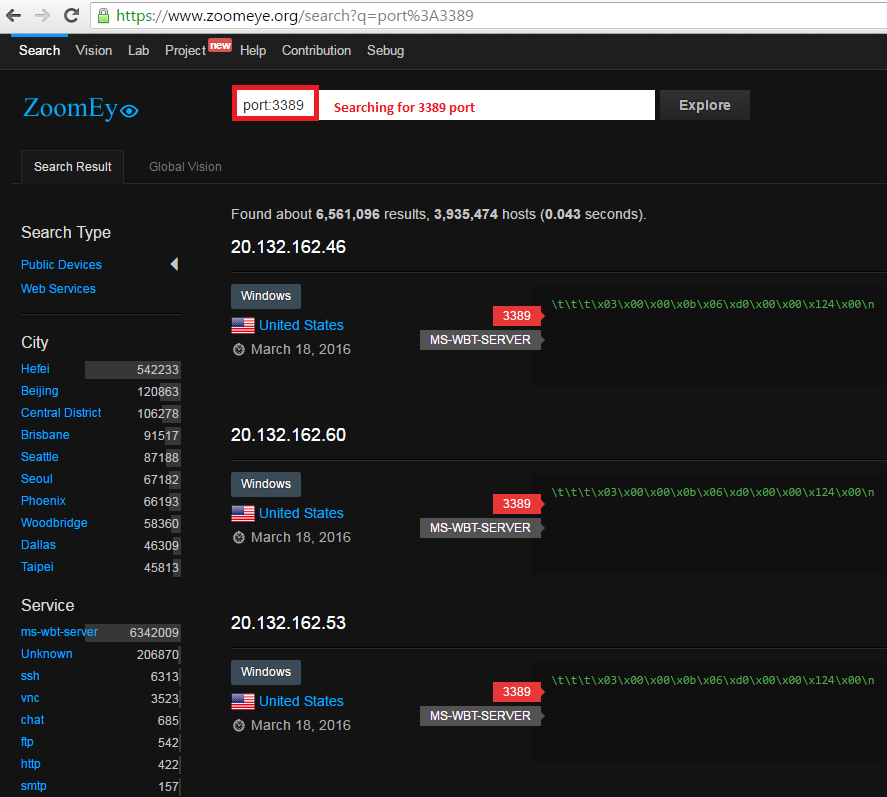
Task: Filter results by Hefei city
Action: 35,368
